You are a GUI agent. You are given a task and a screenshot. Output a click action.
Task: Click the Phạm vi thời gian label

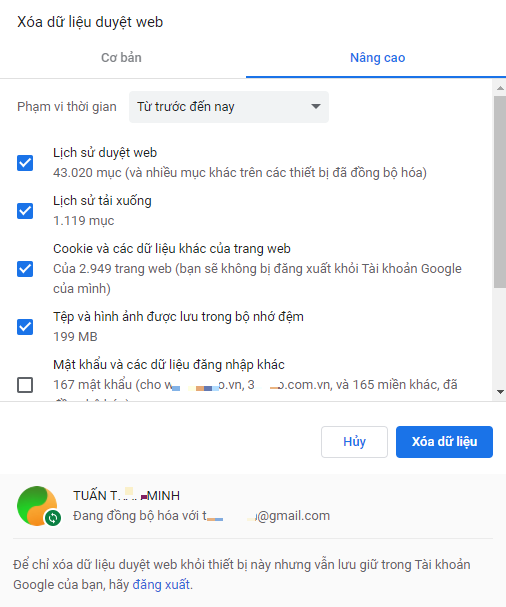pos(67,107)
